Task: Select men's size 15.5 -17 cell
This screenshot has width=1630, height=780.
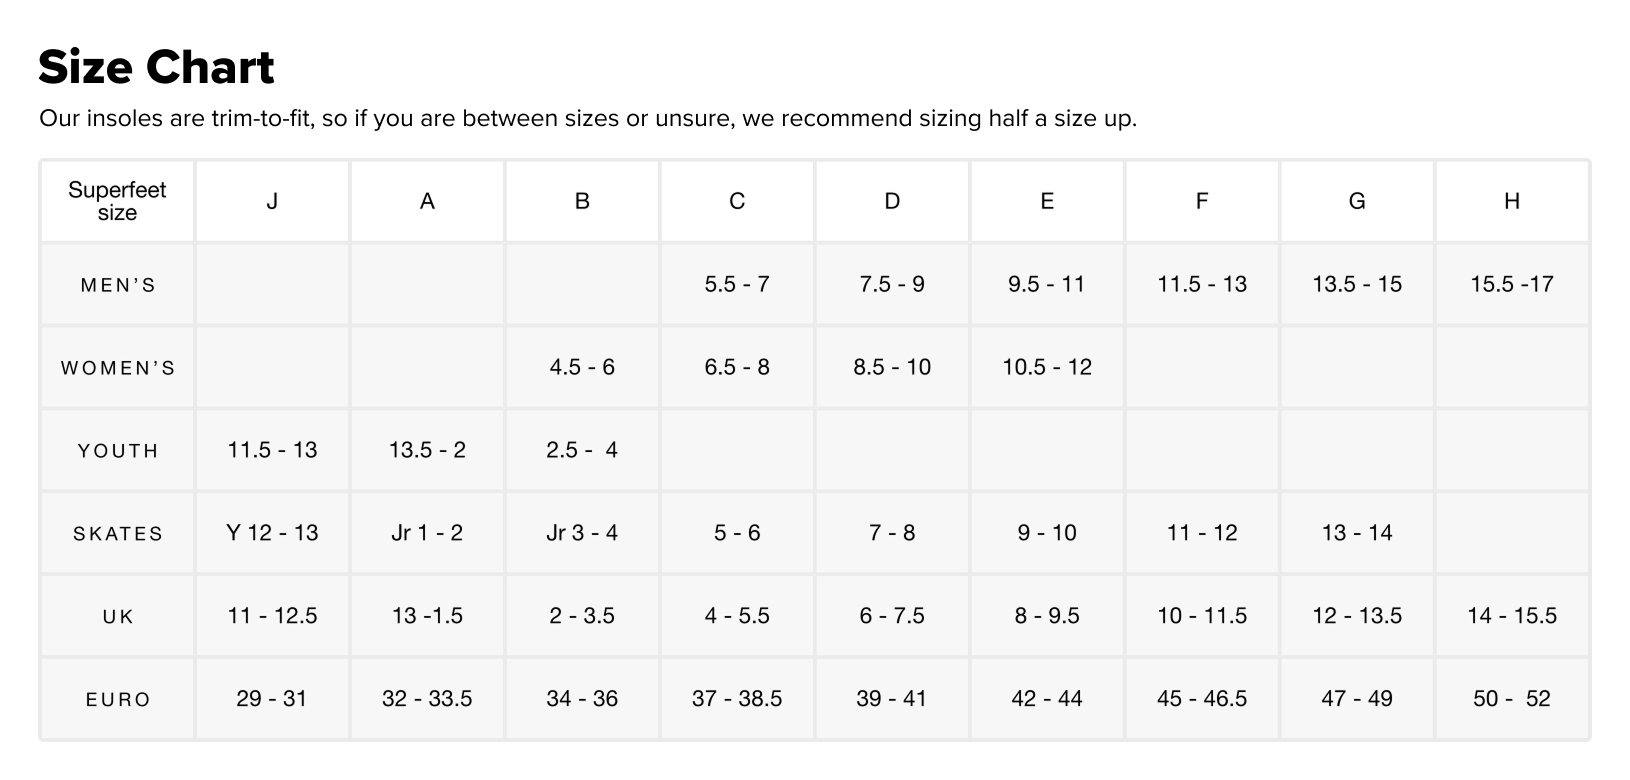Action: click(x=1512, y=284)
